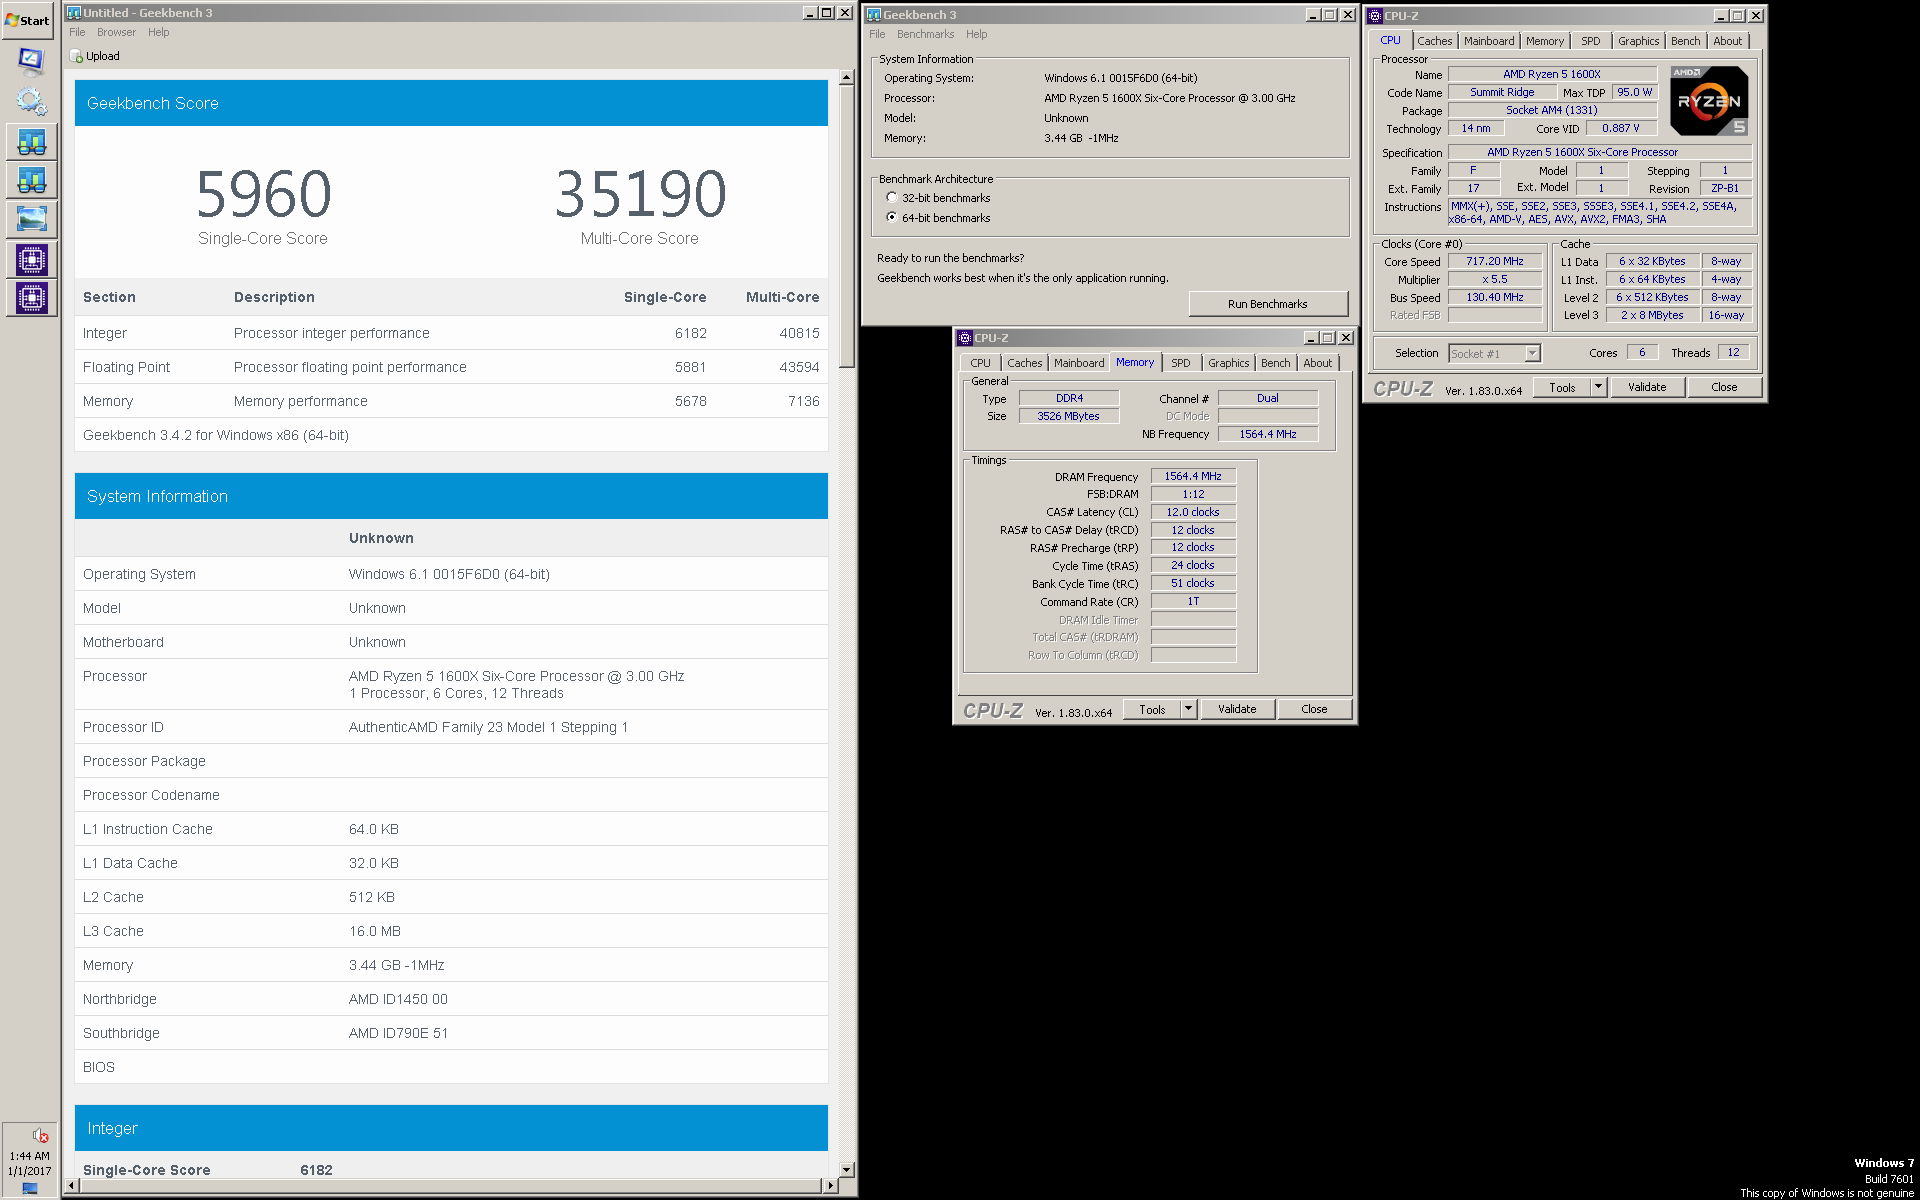Click the AMD Ryzen 5 logo in CPU-Z

pos(1708,100)
